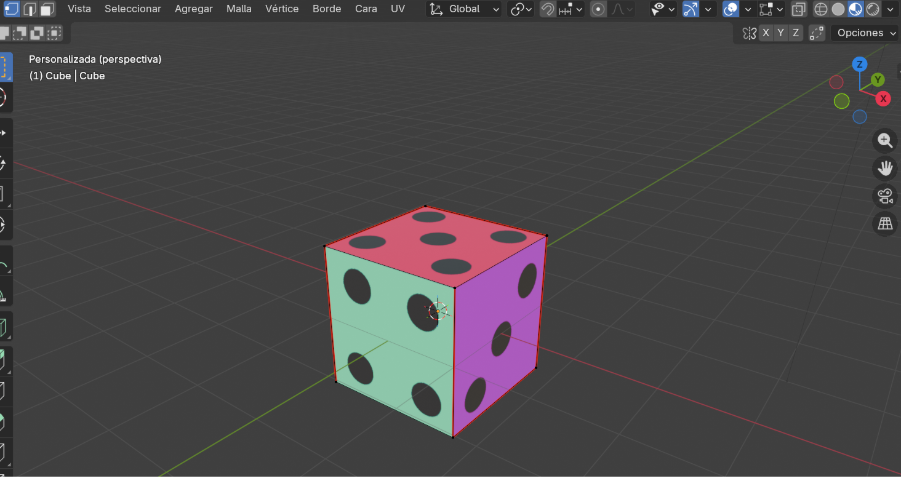Open the Opciones dropdown
The width and height of the screenshot is (901, 477).
(x=865, y=33)
